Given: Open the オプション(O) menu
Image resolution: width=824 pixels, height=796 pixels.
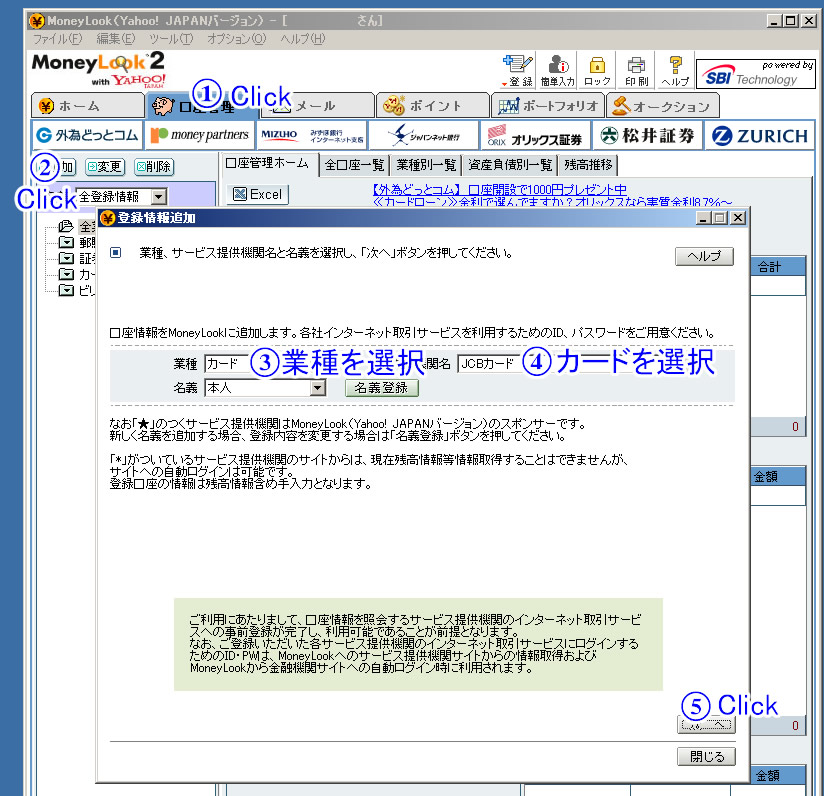Looking at the screenshot, I should point(236,39).
